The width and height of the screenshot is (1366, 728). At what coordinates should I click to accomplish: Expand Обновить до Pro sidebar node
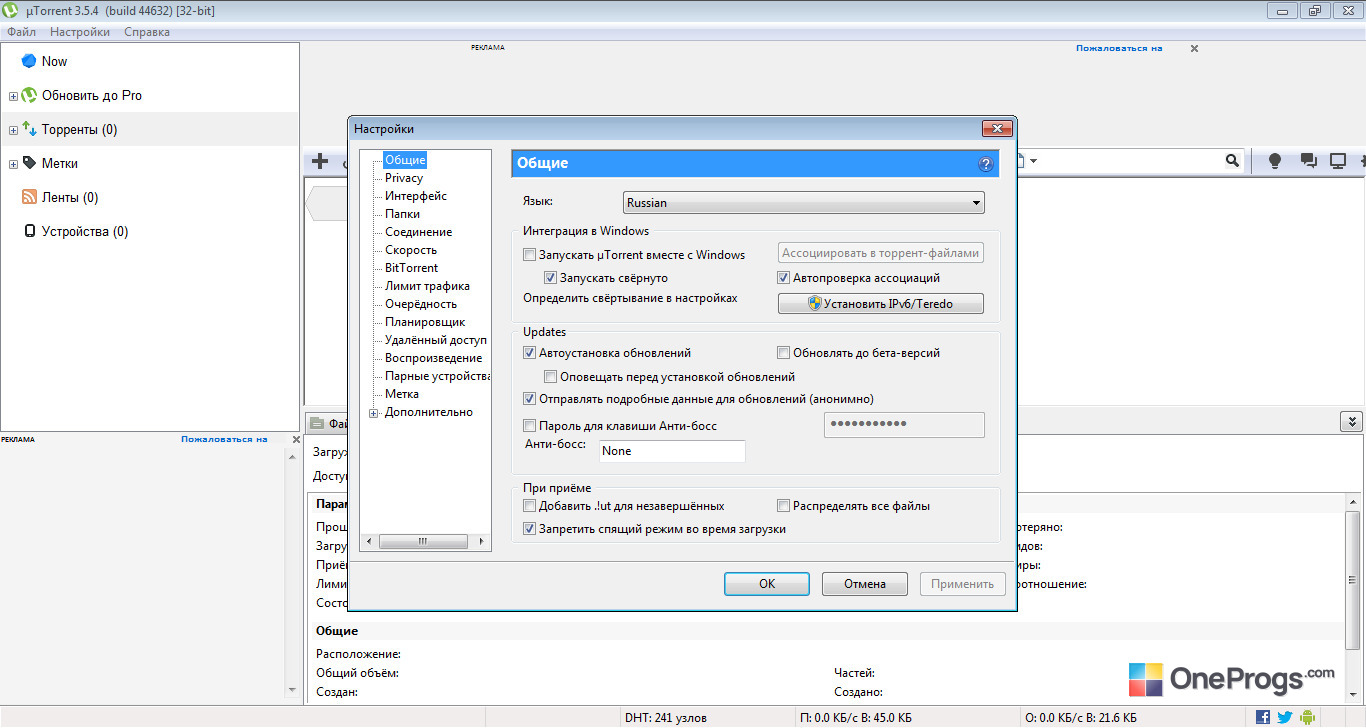(13, 96)
